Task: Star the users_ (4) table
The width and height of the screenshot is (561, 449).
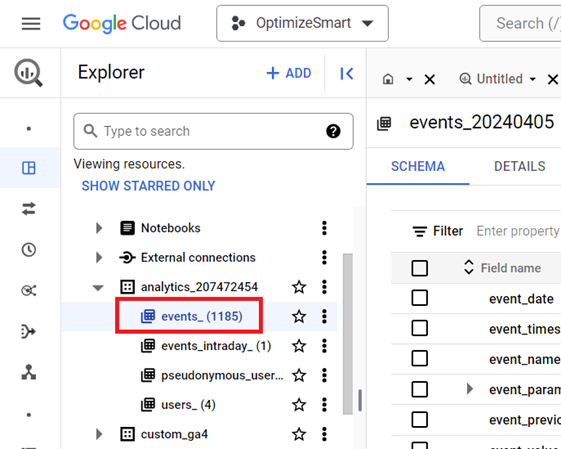Action: pyautogui.click(x=299, y=405)
